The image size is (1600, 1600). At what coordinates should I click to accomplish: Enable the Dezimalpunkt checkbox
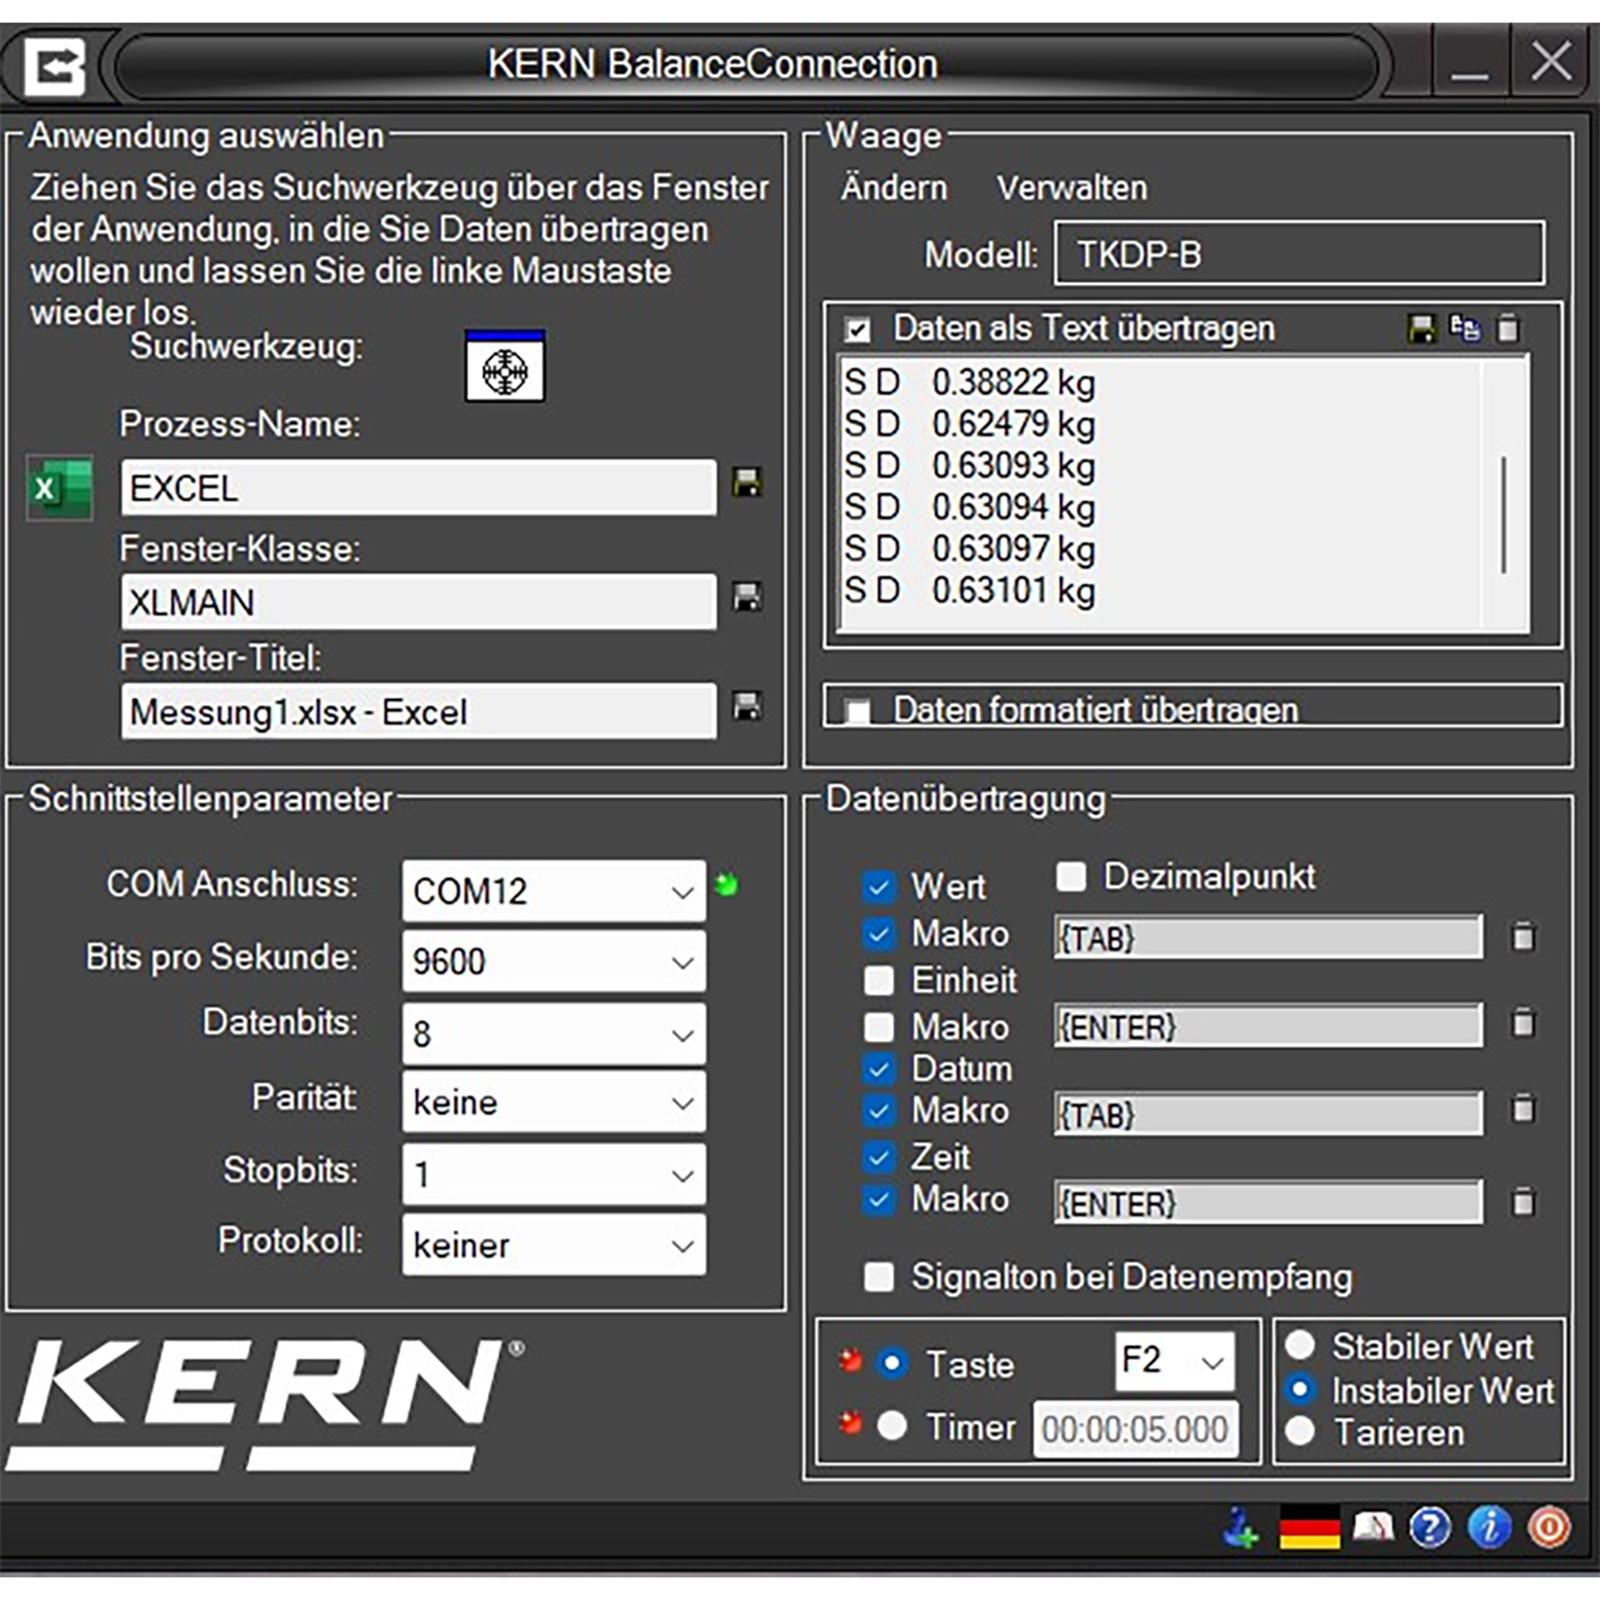click(x=1071, y=877)
